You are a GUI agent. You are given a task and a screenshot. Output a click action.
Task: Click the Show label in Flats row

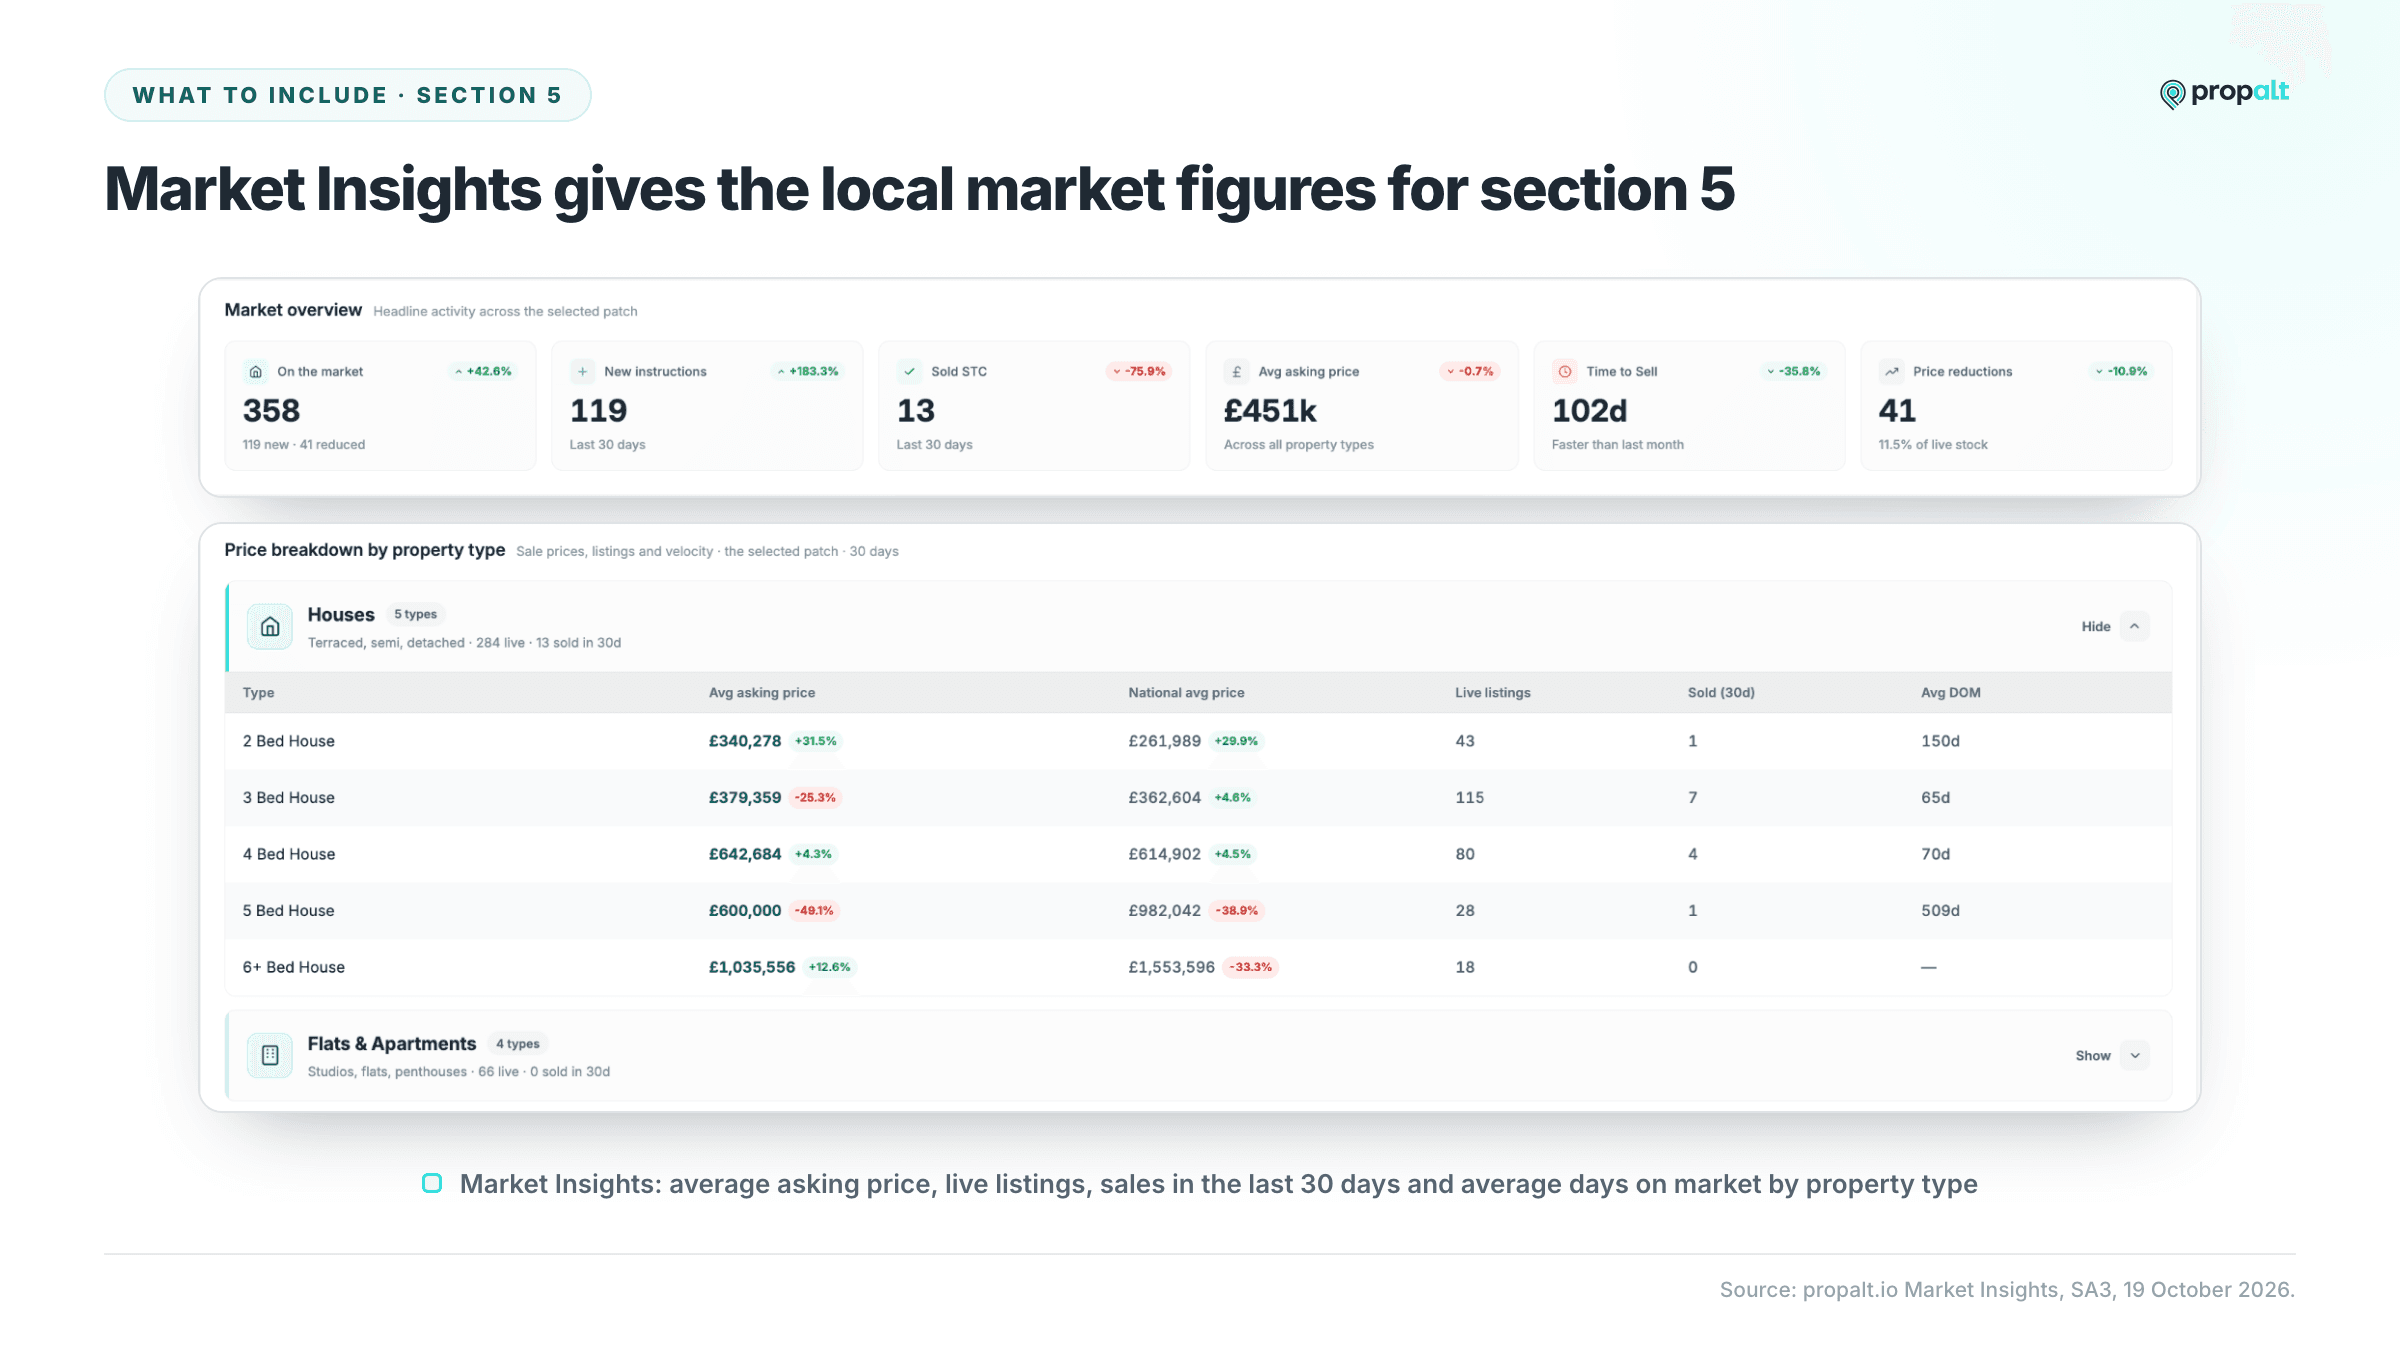pyautogui.click(x=2093, y=1055)
